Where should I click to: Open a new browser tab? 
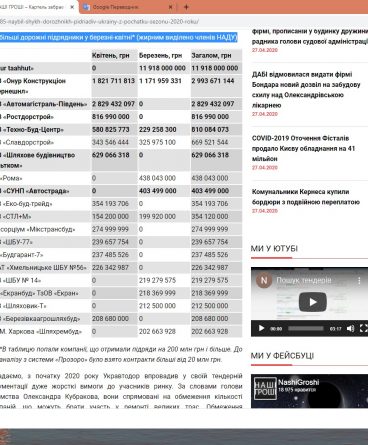186,7
